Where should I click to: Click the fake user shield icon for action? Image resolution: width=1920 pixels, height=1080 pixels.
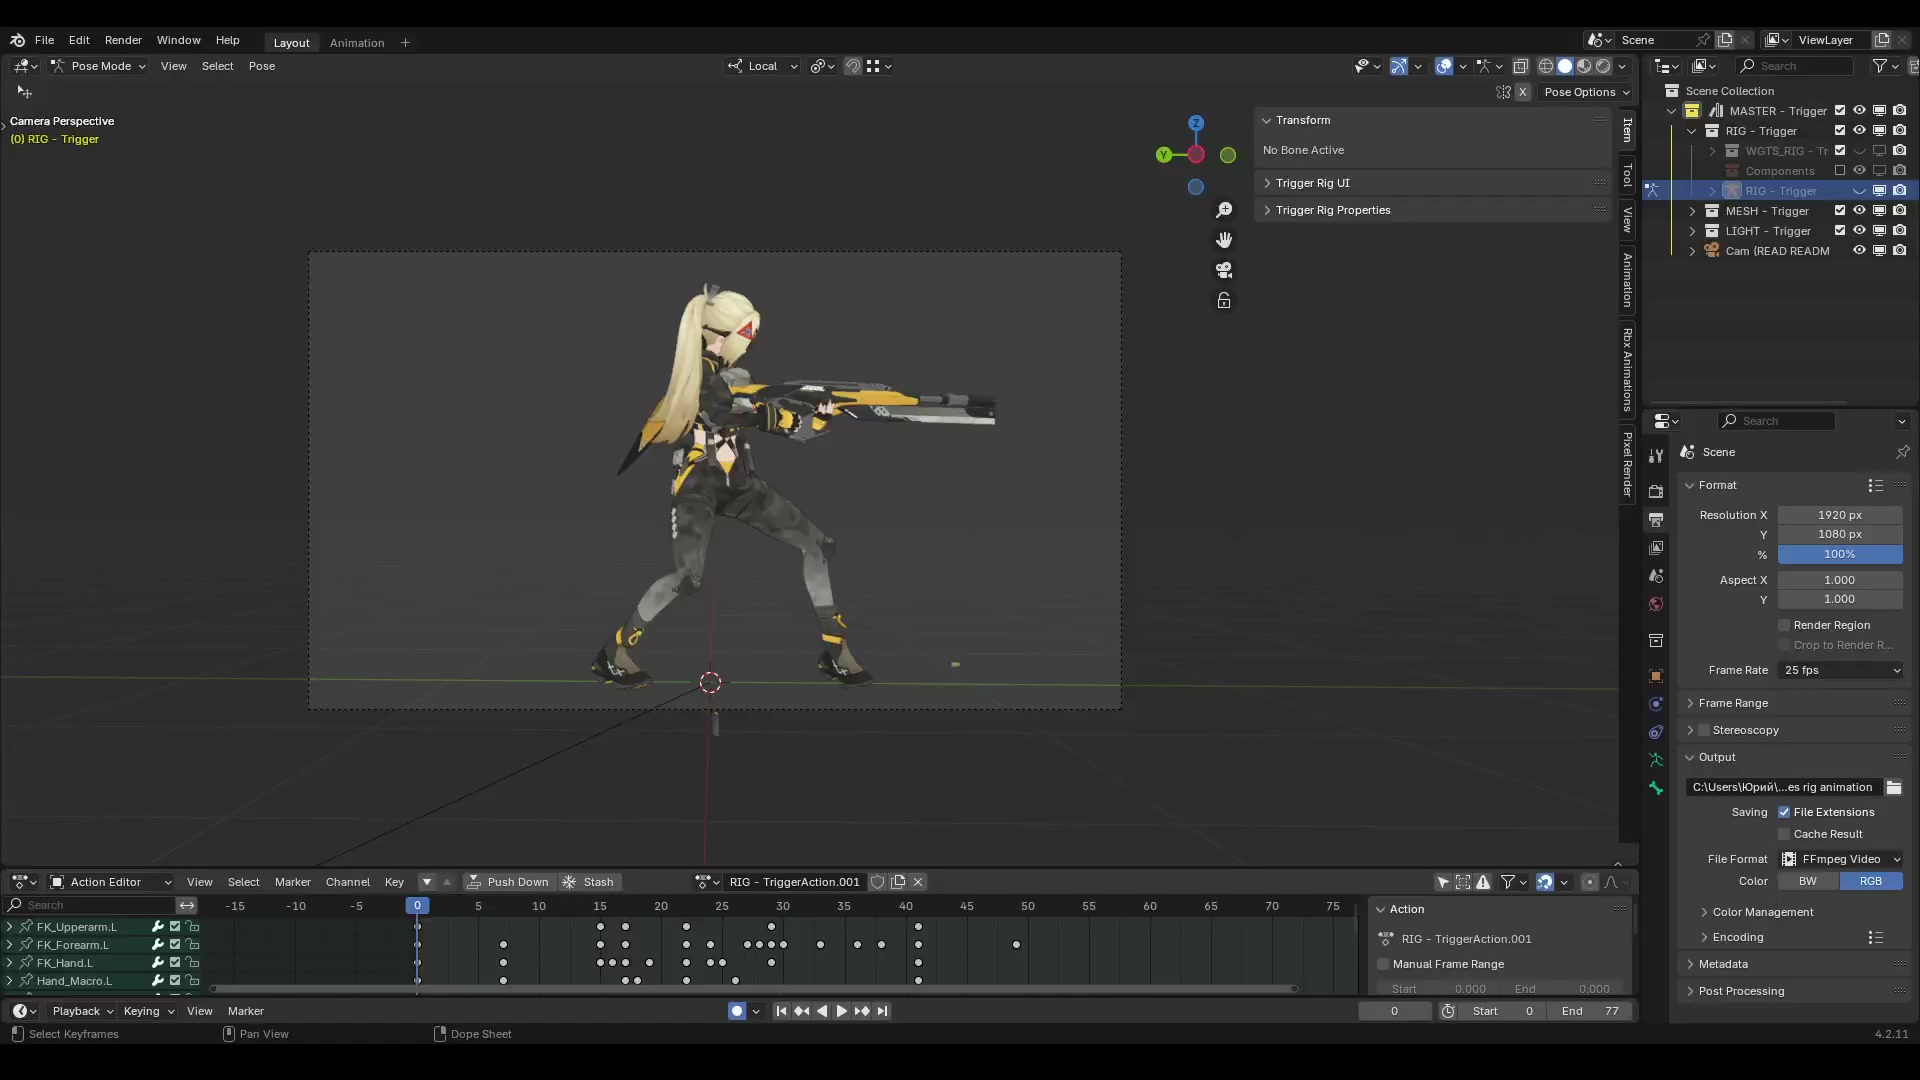pos(877,882)
